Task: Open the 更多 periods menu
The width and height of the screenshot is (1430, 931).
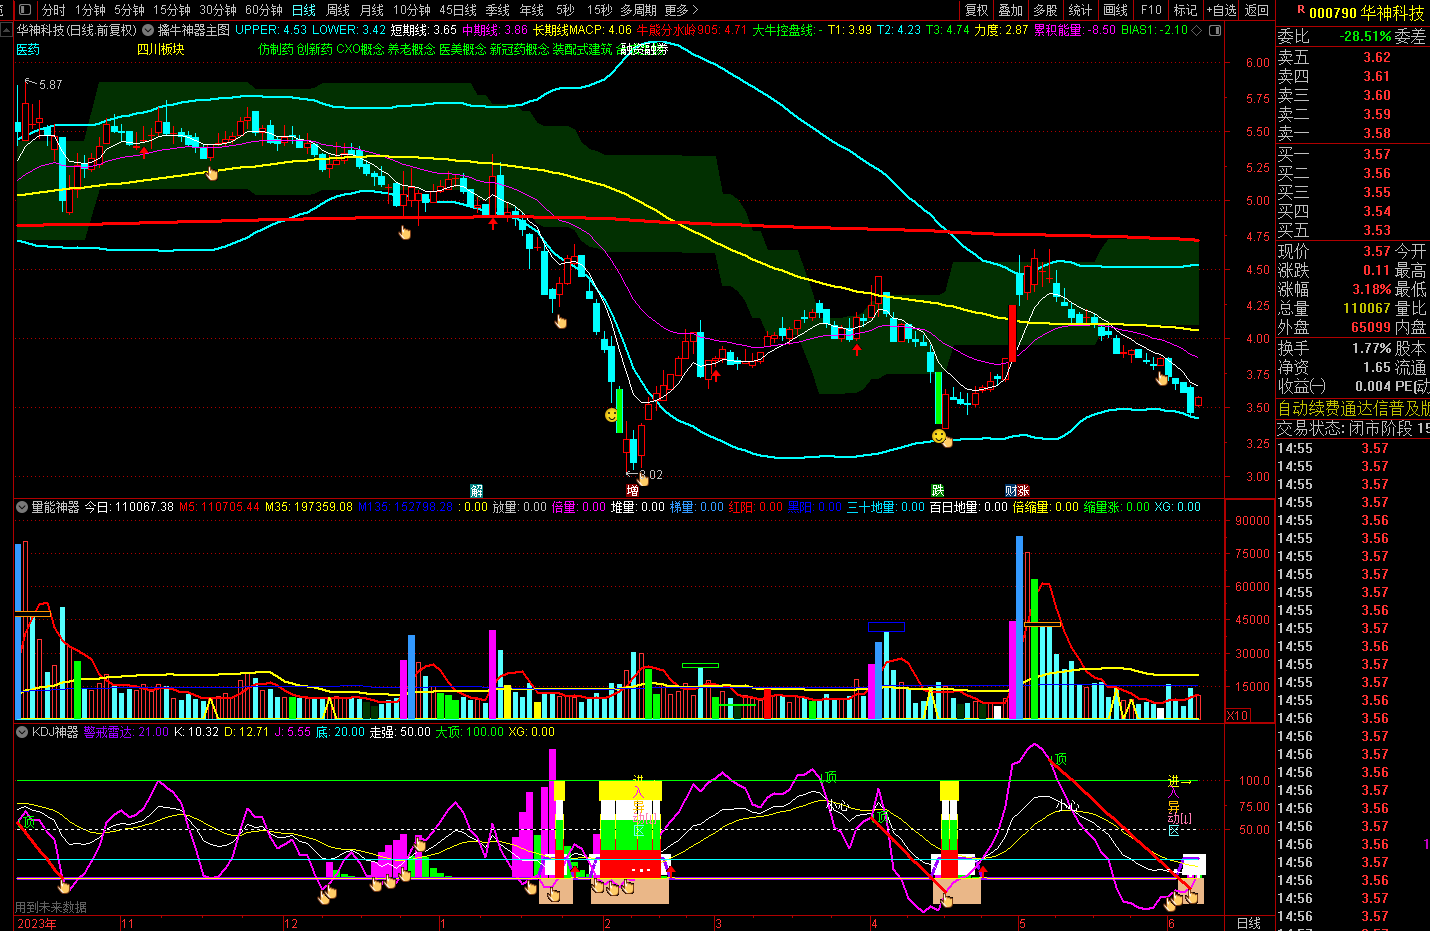Action: pos(681,10)
